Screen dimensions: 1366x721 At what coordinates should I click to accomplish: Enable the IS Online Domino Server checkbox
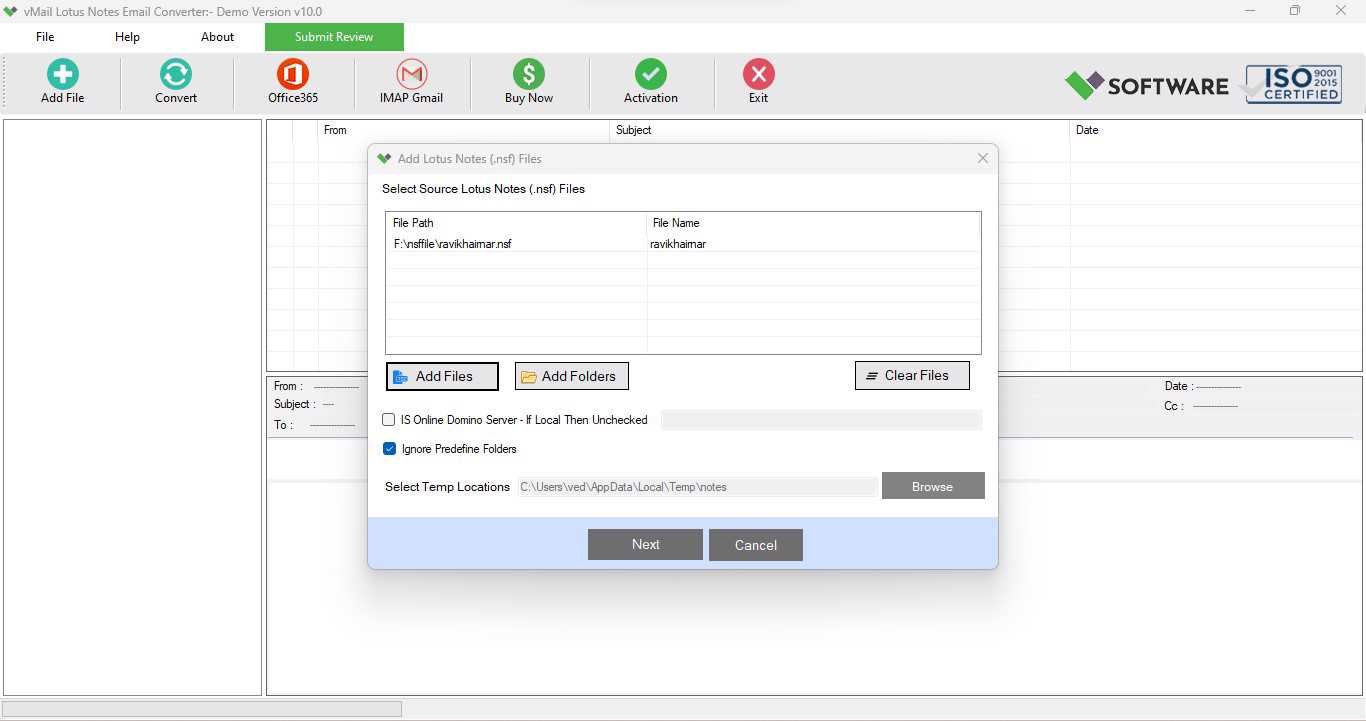389,420
